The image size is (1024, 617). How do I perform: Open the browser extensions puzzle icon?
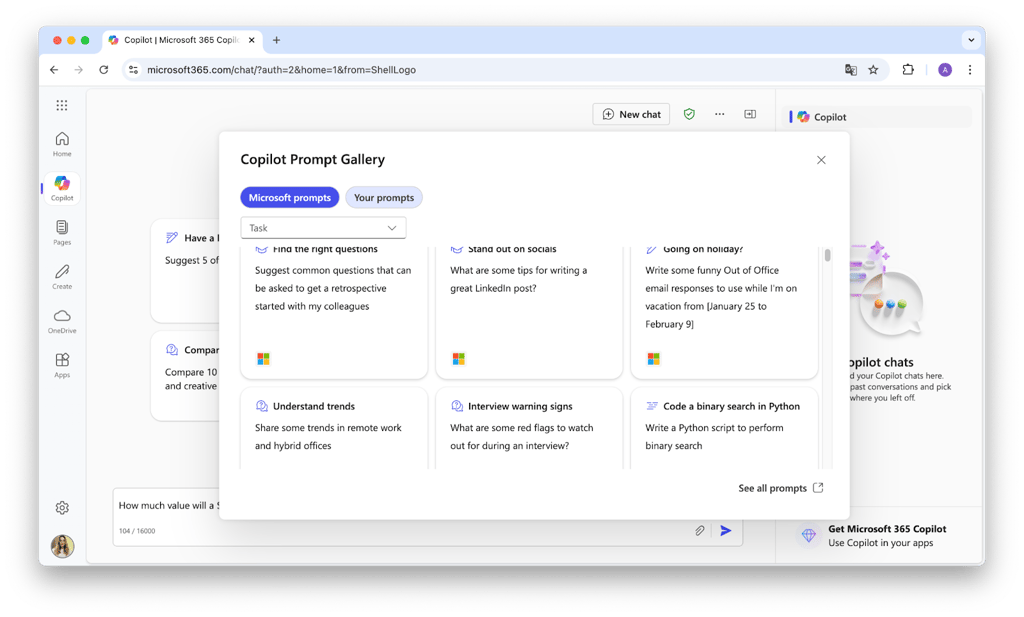(908, 70)
